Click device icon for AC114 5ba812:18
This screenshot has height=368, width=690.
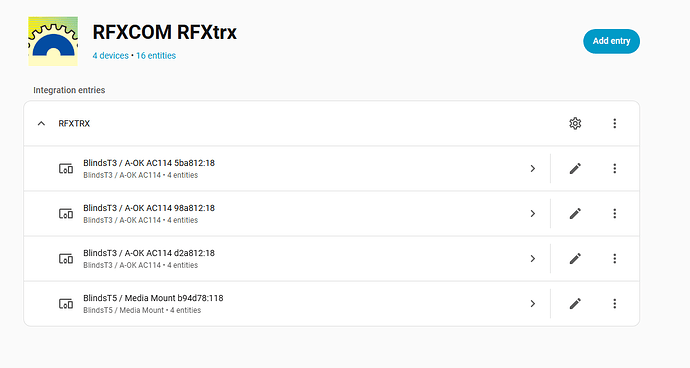point(66,169)
